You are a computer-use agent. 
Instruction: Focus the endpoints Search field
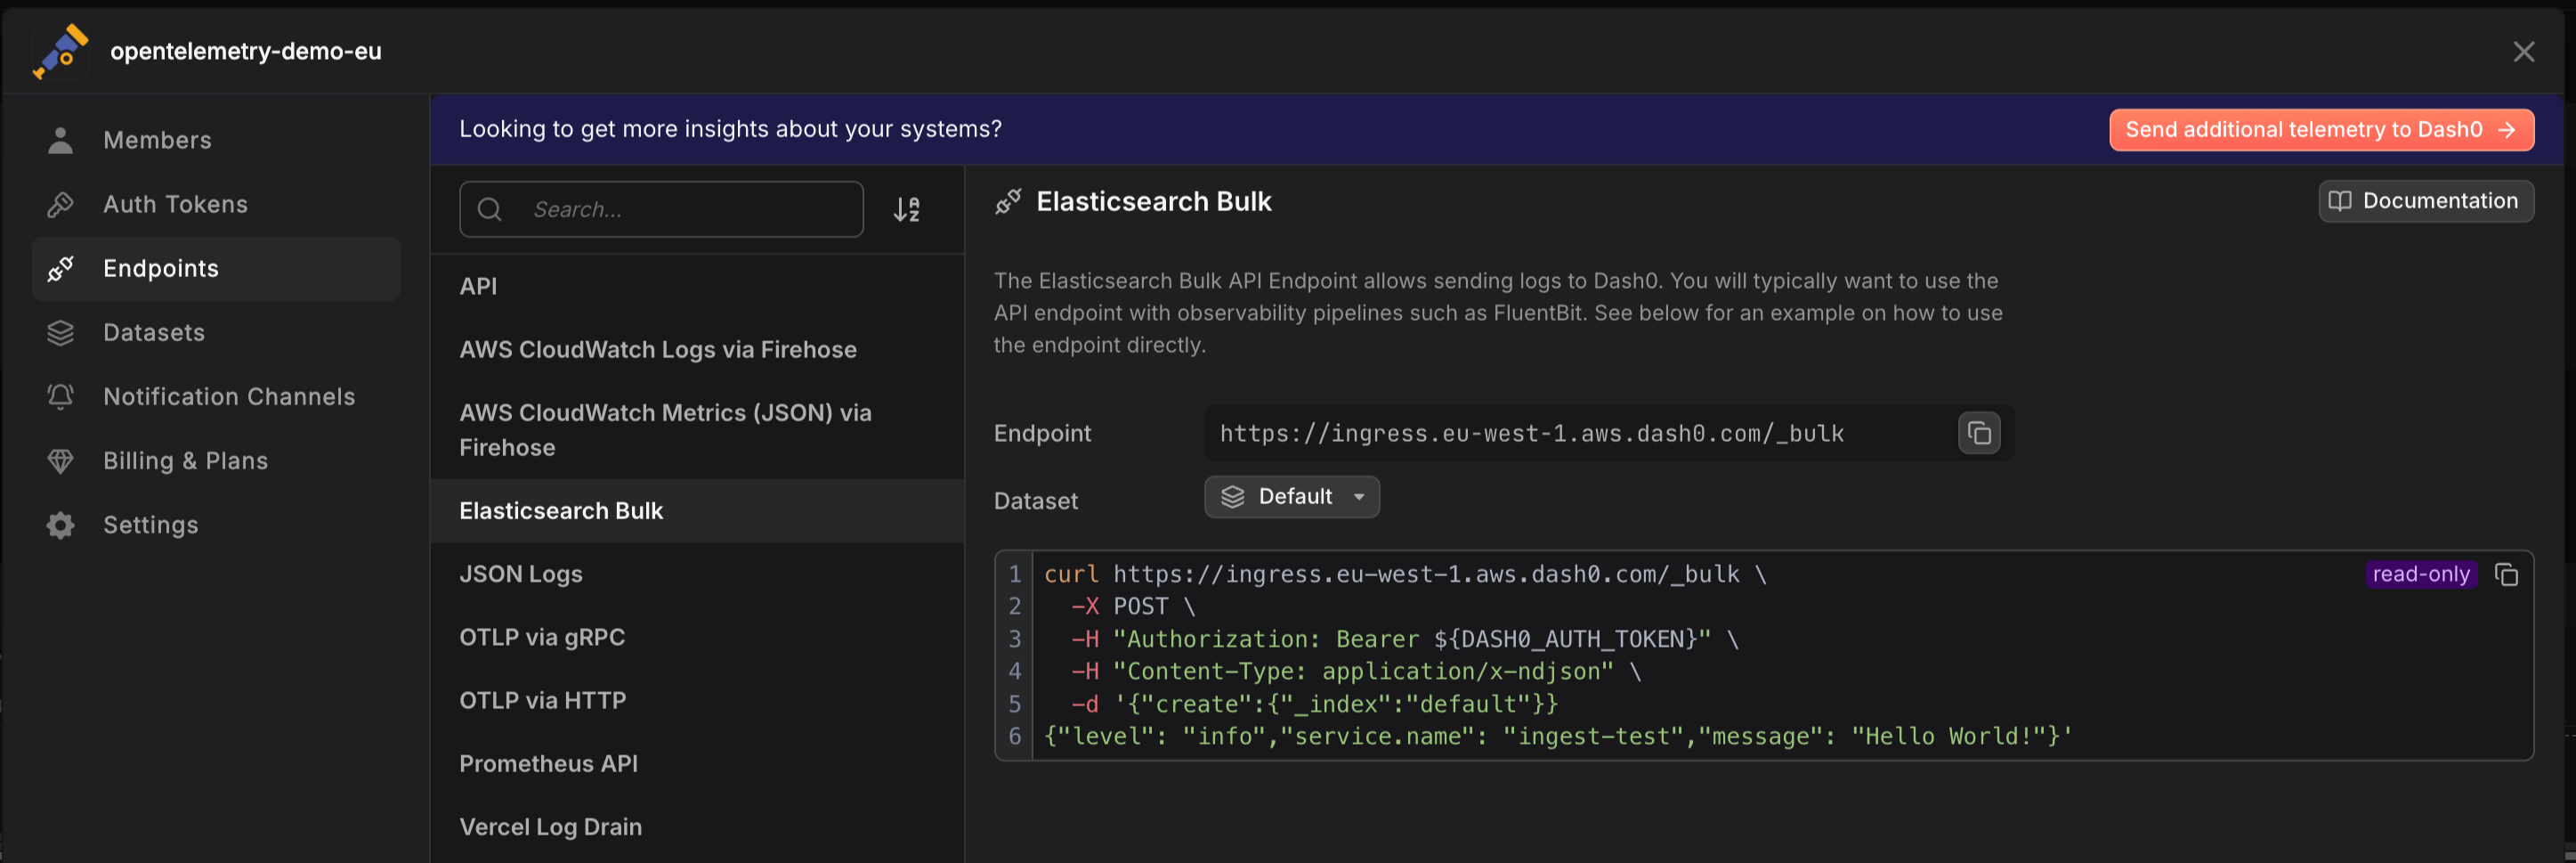pos(661,209)
